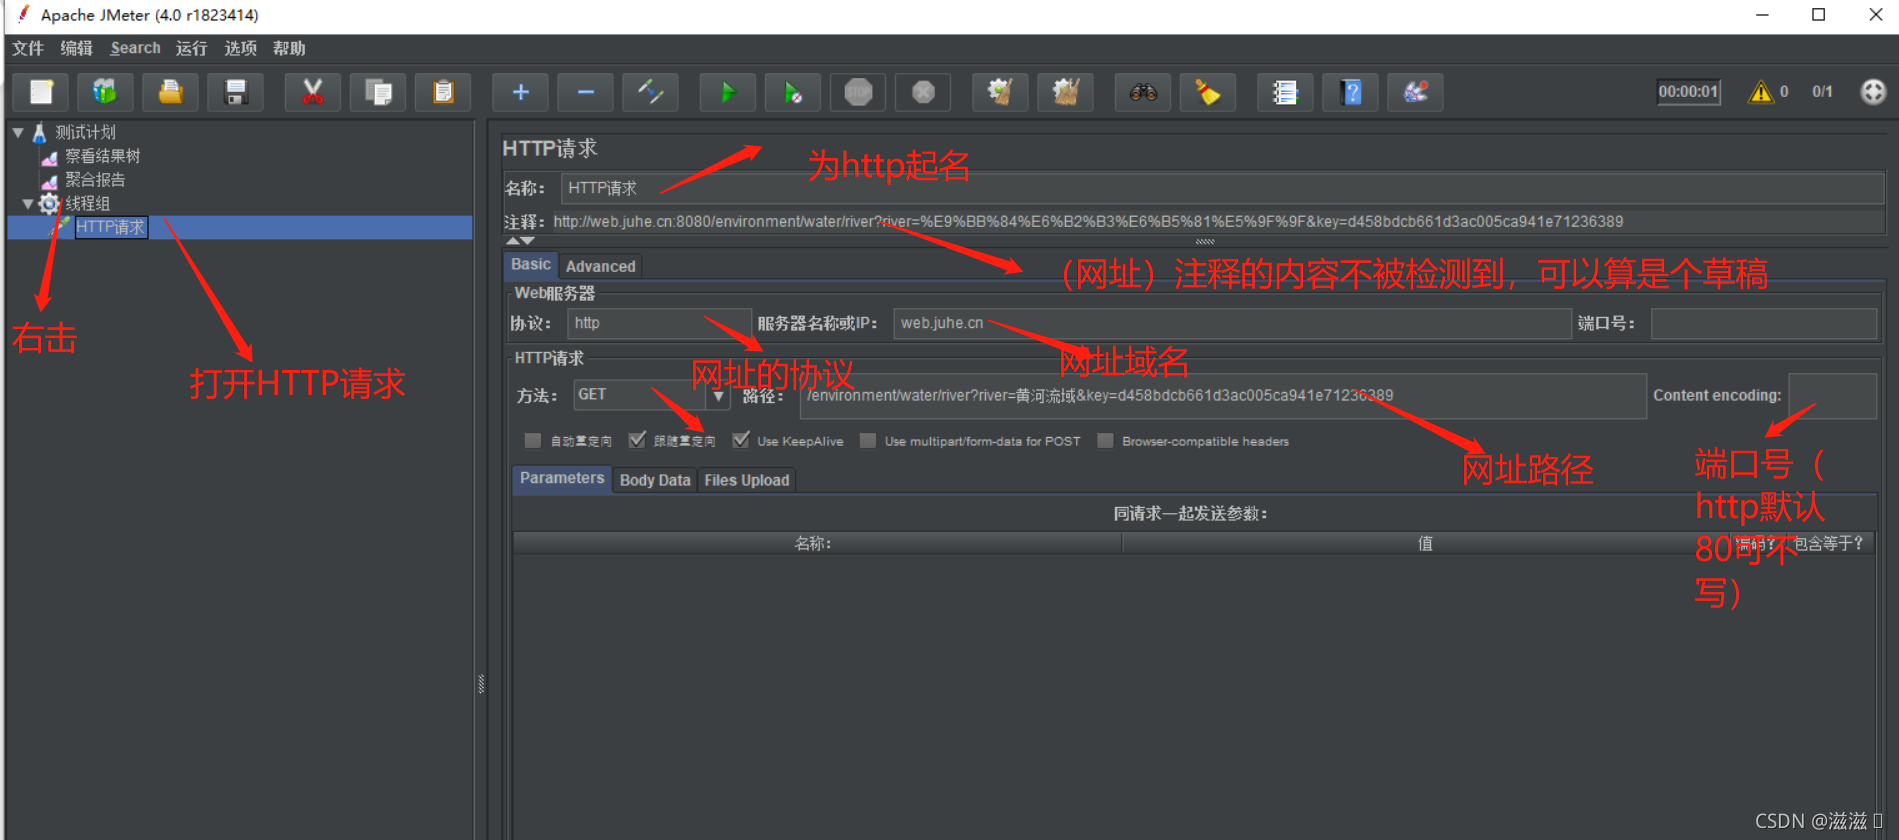Click the Collapse All minus icon
The height and width of the screenshot is (840, 1899).
[x=586, y=92]
